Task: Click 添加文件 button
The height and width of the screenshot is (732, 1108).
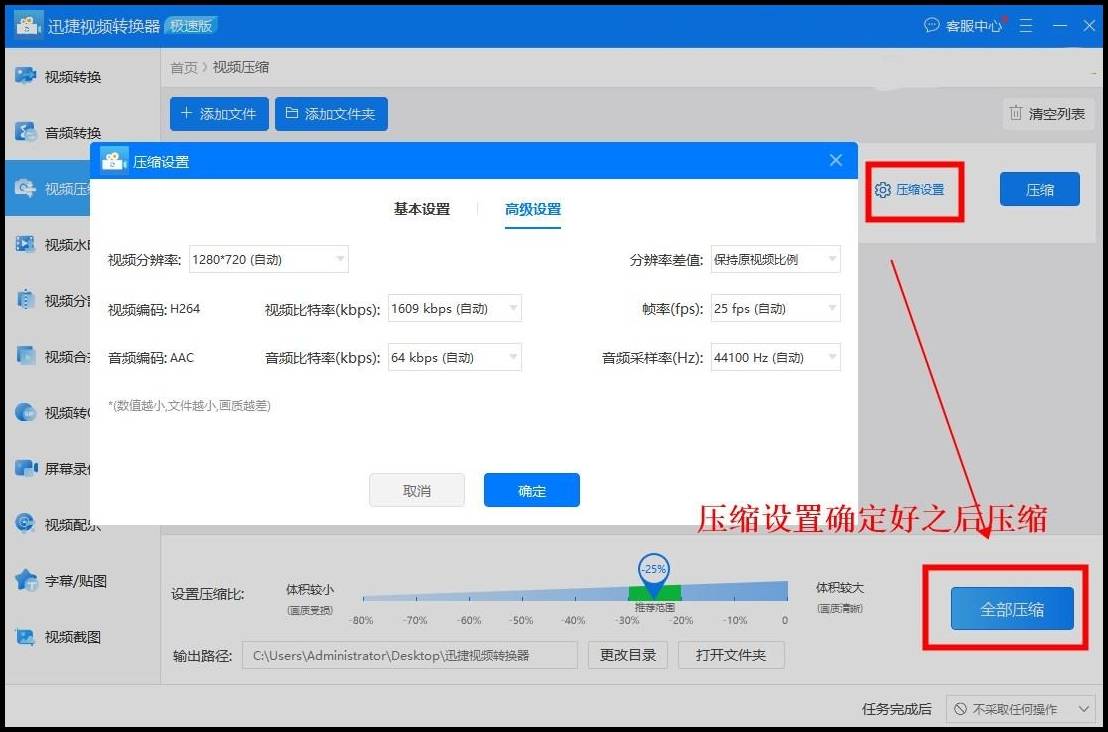Action: (219, 114)
